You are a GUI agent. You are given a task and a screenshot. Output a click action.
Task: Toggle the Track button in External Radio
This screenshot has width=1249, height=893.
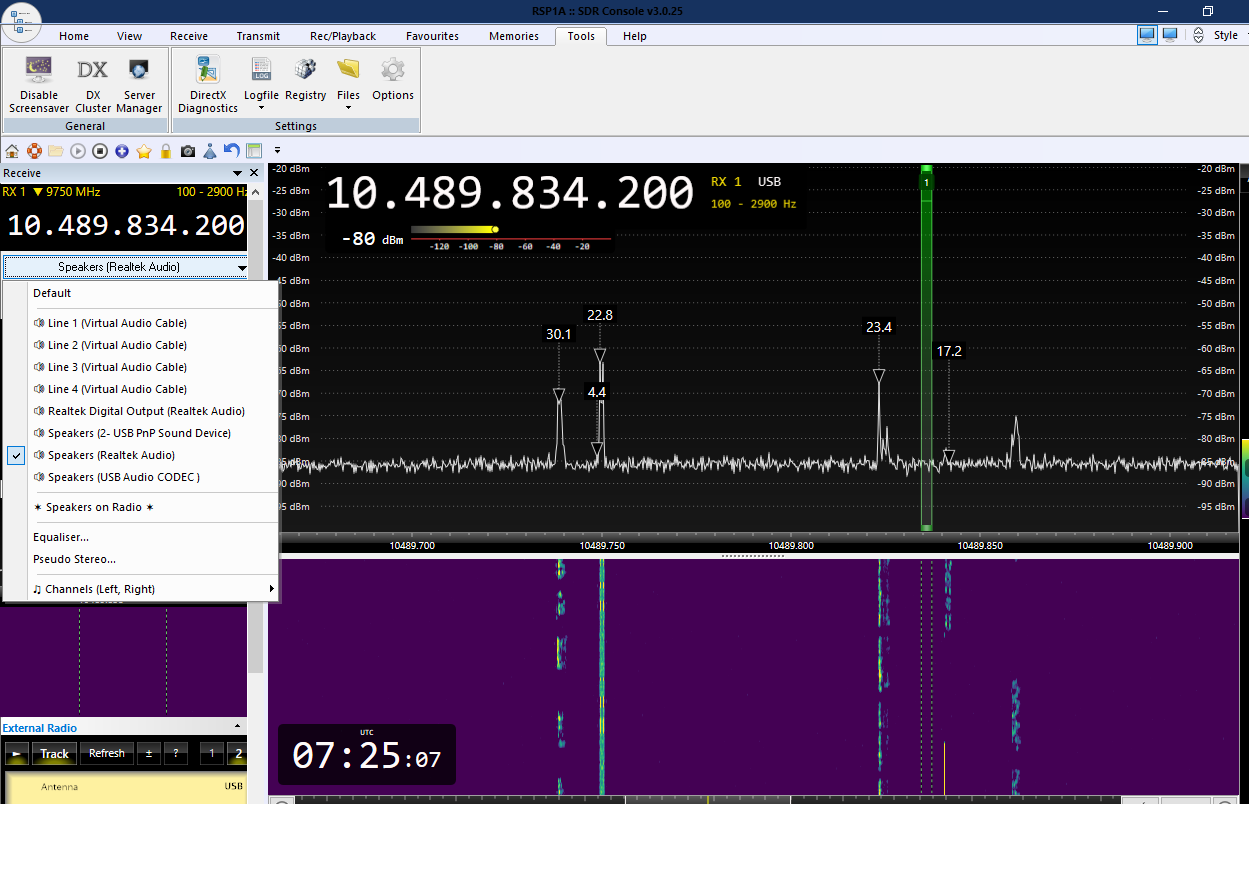pos(54,754)
